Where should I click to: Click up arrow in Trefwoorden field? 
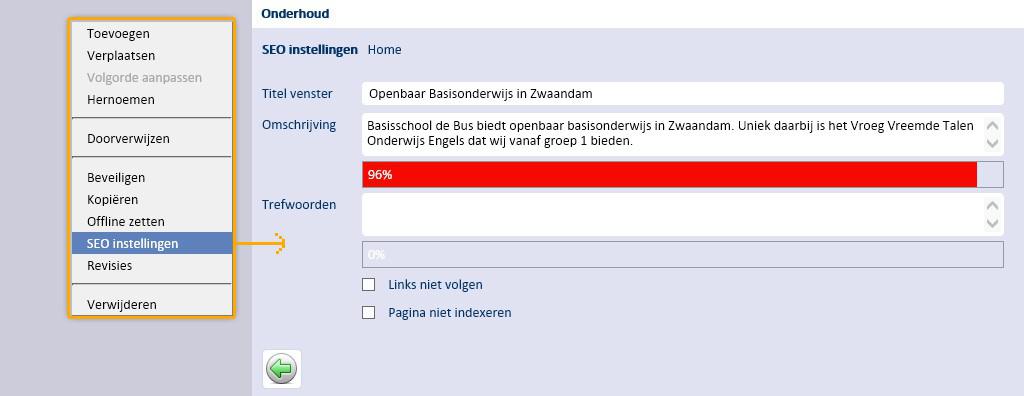(992, 205)
